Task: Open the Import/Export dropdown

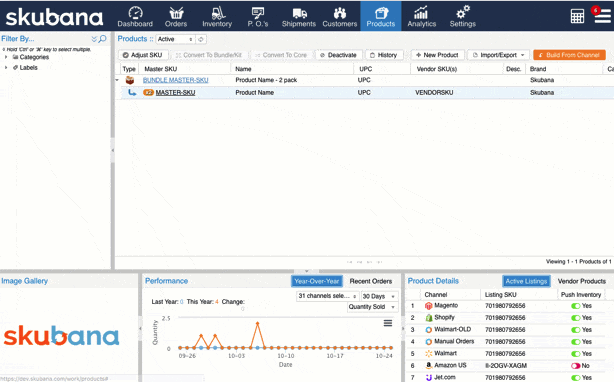Action: click(498, 55)
